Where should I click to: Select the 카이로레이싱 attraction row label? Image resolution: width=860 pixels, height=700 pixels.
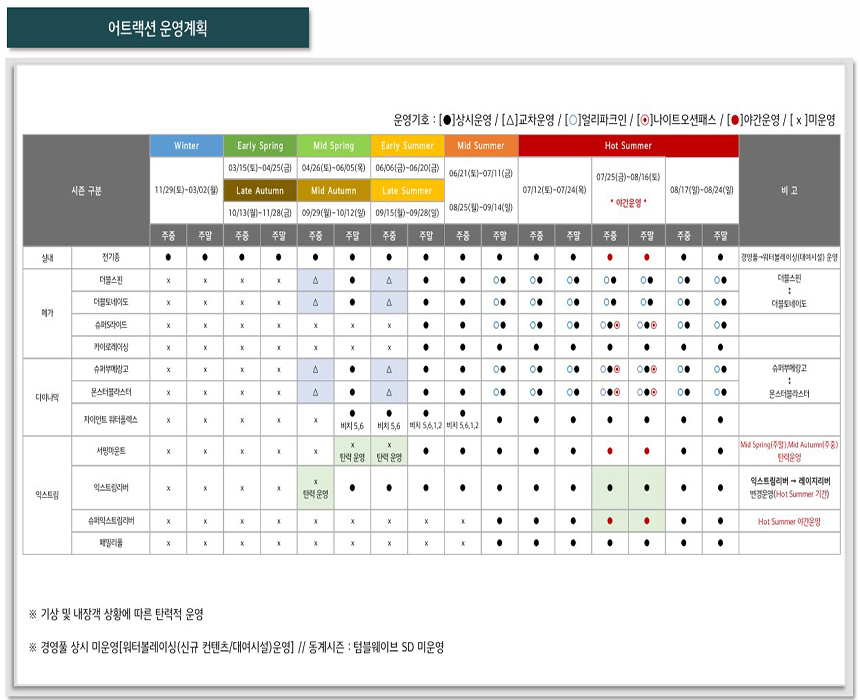[x=110, y=347]
